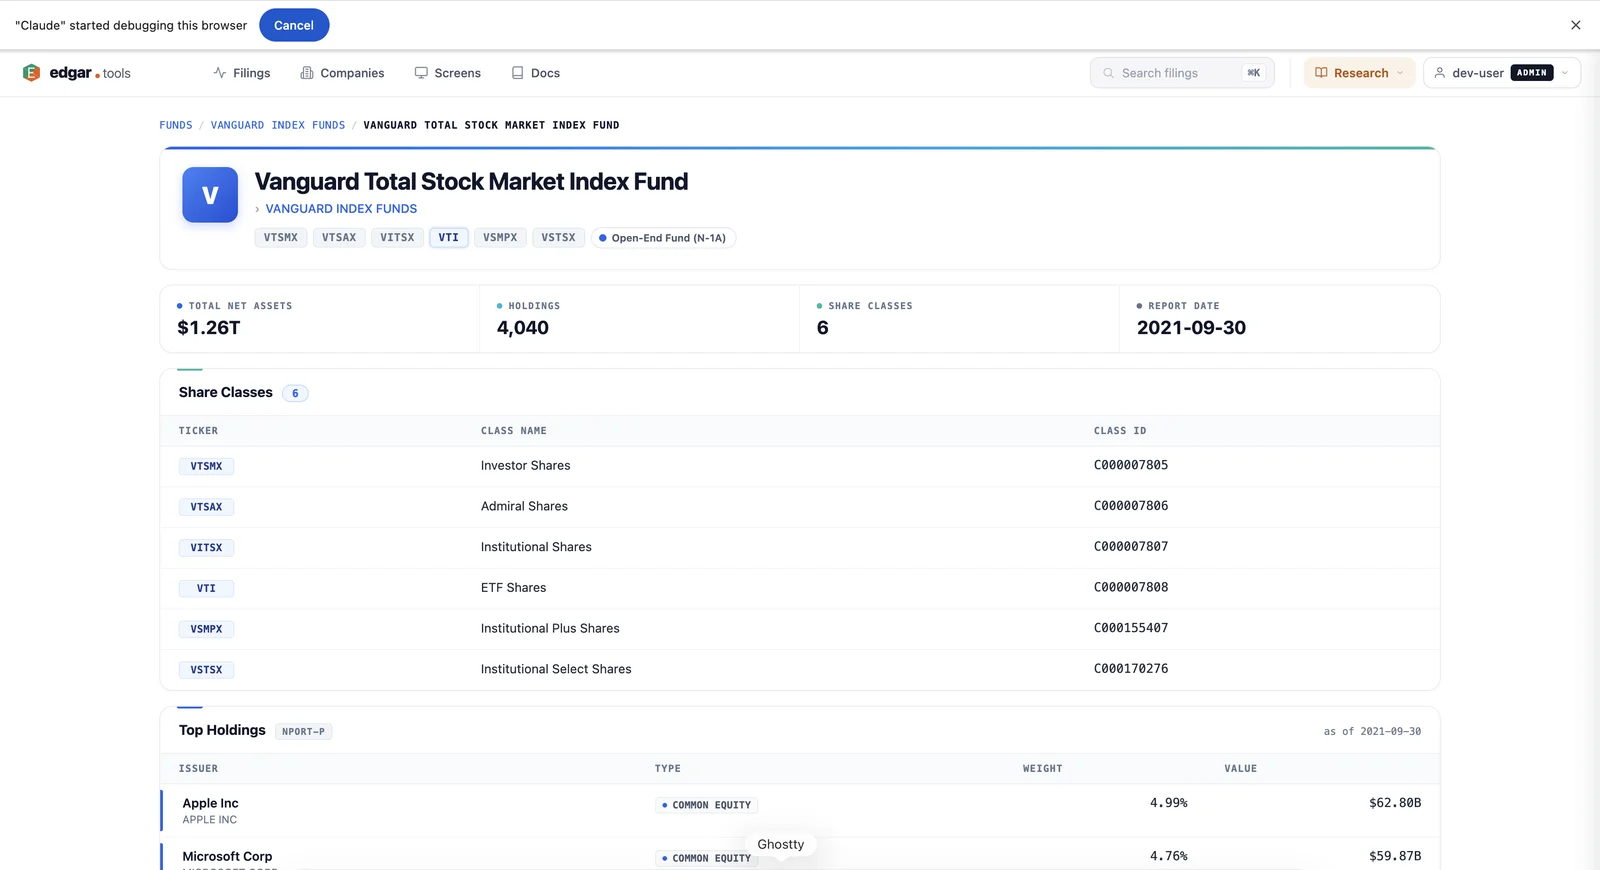Click class ID C000170276
The width and height of the screenshot is (1600, 870).
[x=1131, y=669]
